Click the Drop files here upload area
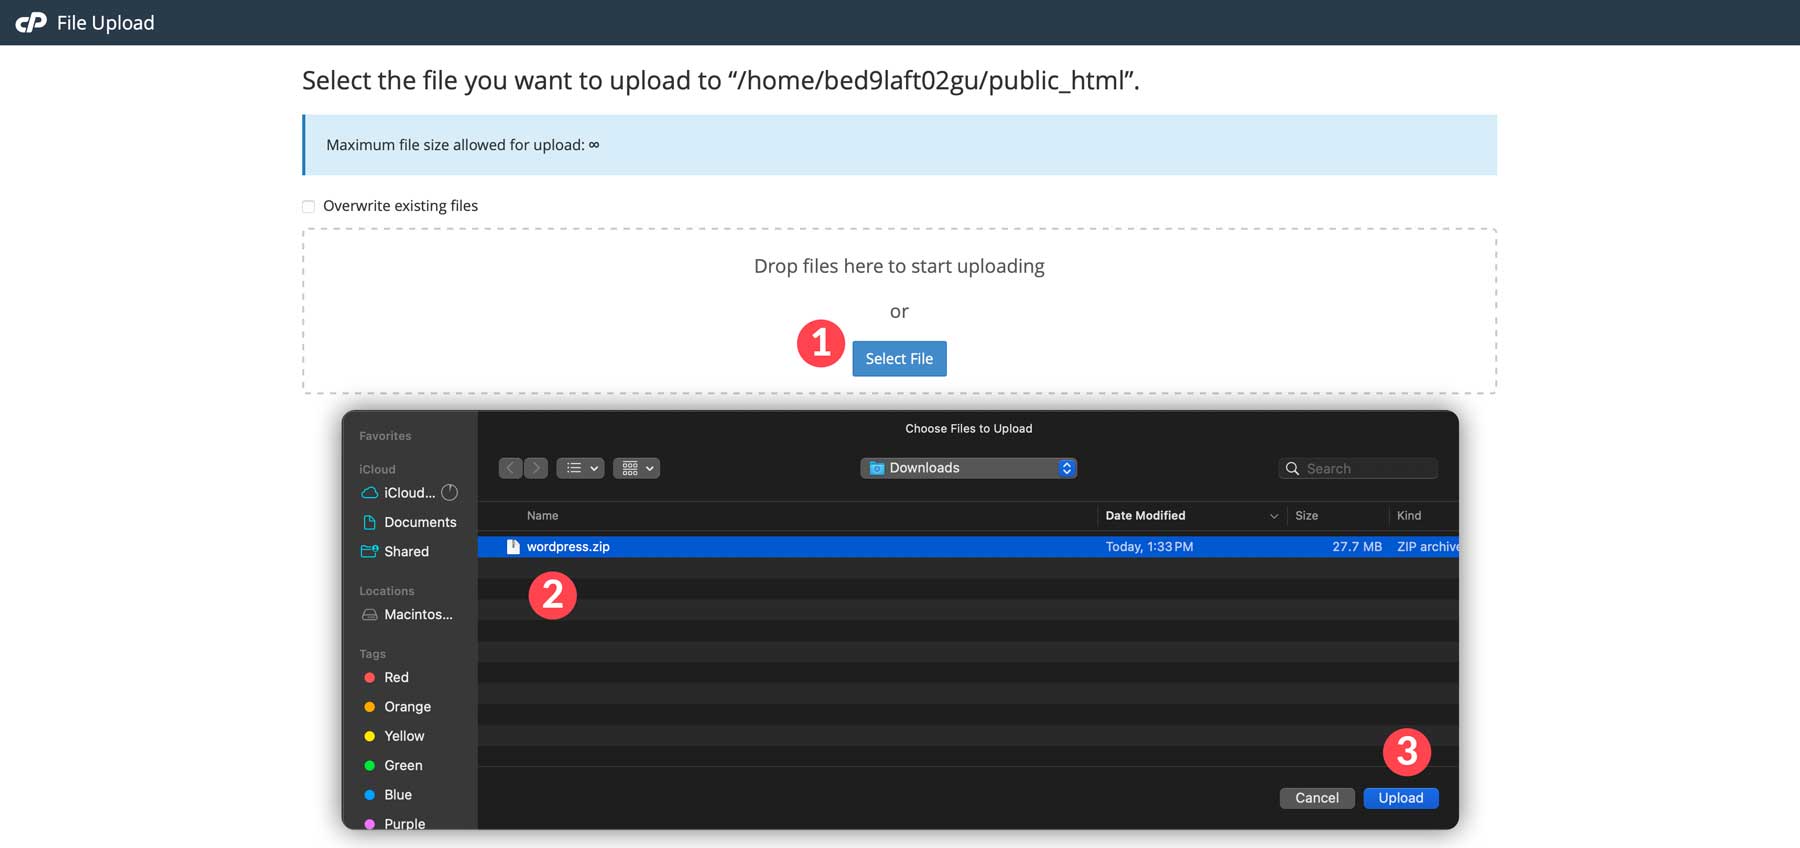 coord(899,311)
